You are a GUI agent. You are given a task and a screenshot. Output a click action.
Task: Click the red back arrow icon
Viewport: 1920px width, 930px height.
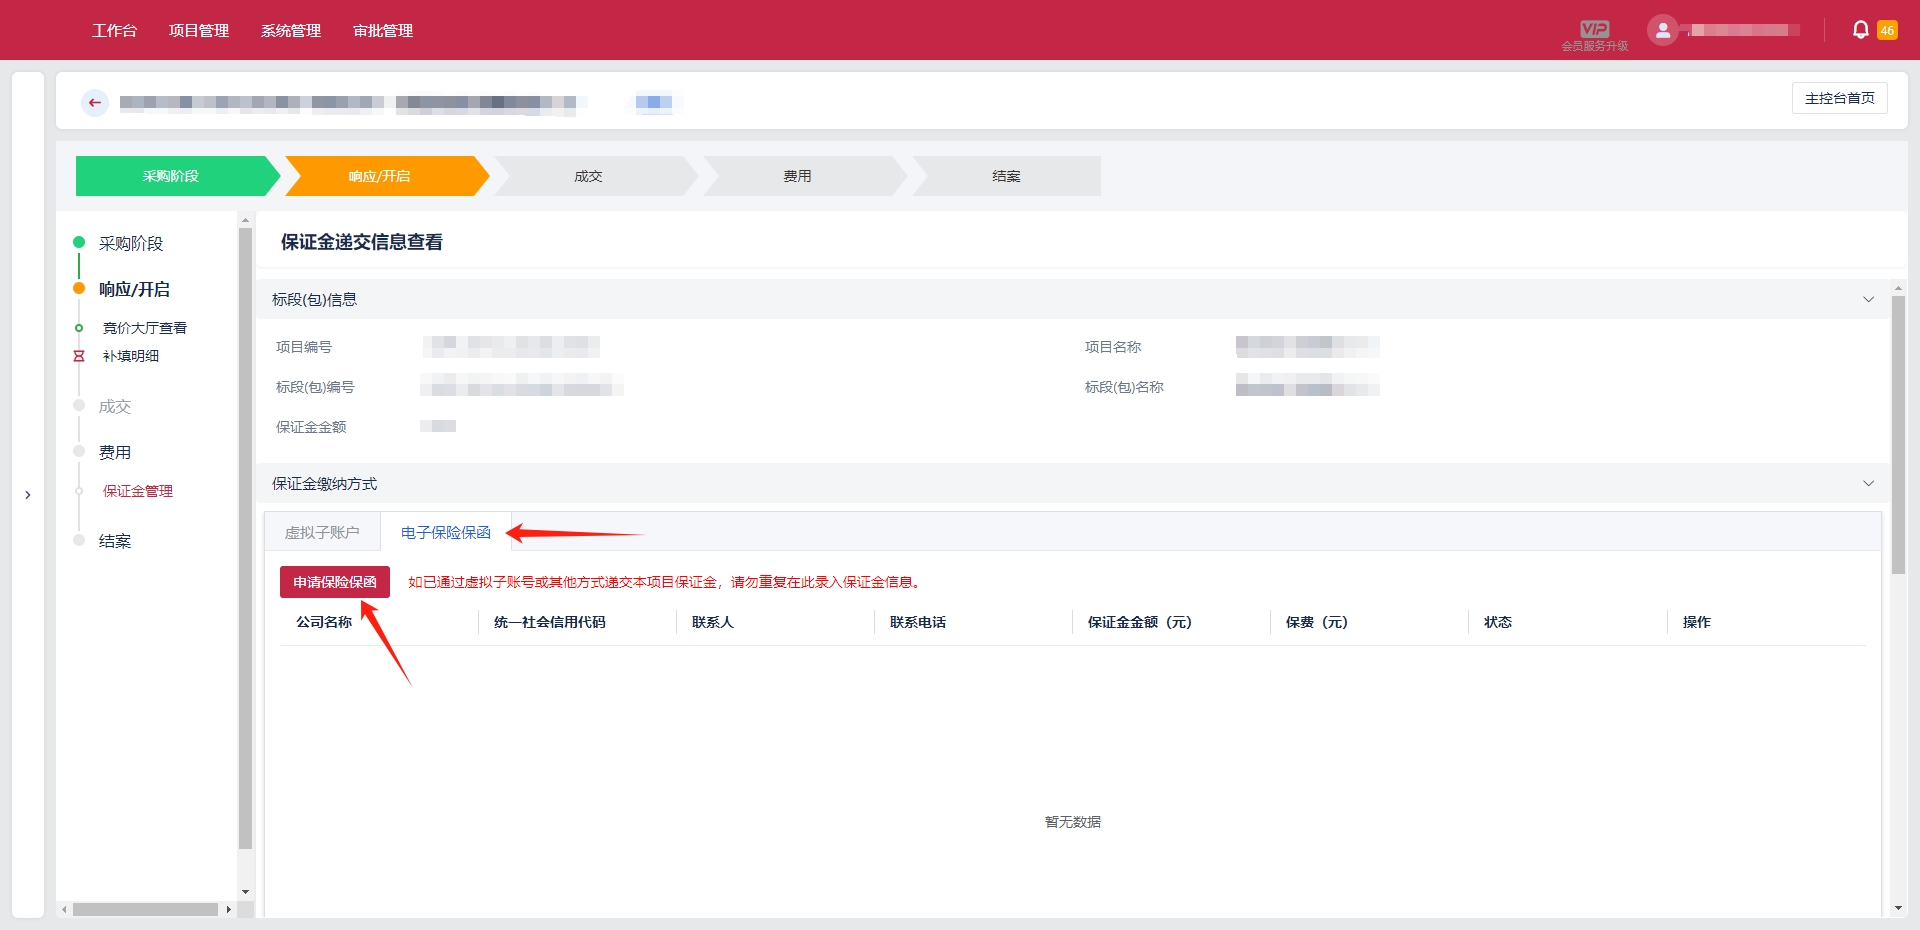95,102
